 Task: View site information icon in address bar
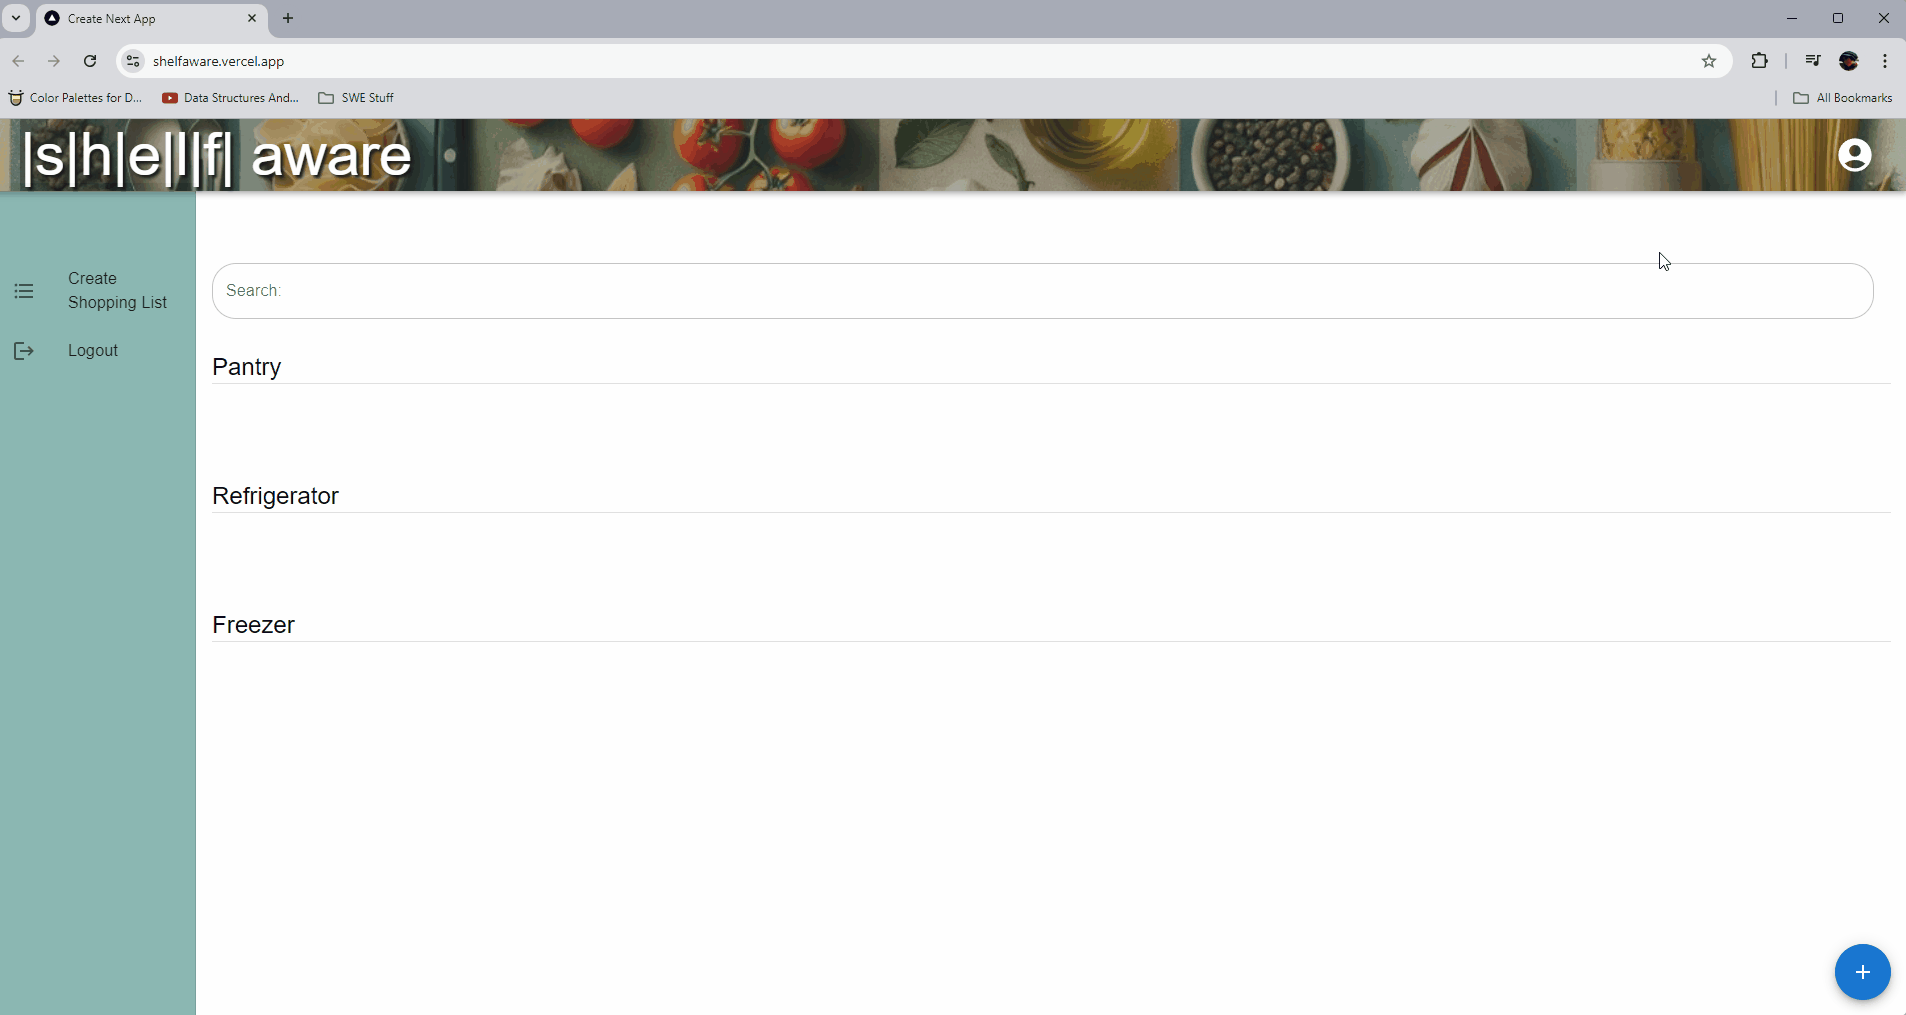[x=133, y=61]
